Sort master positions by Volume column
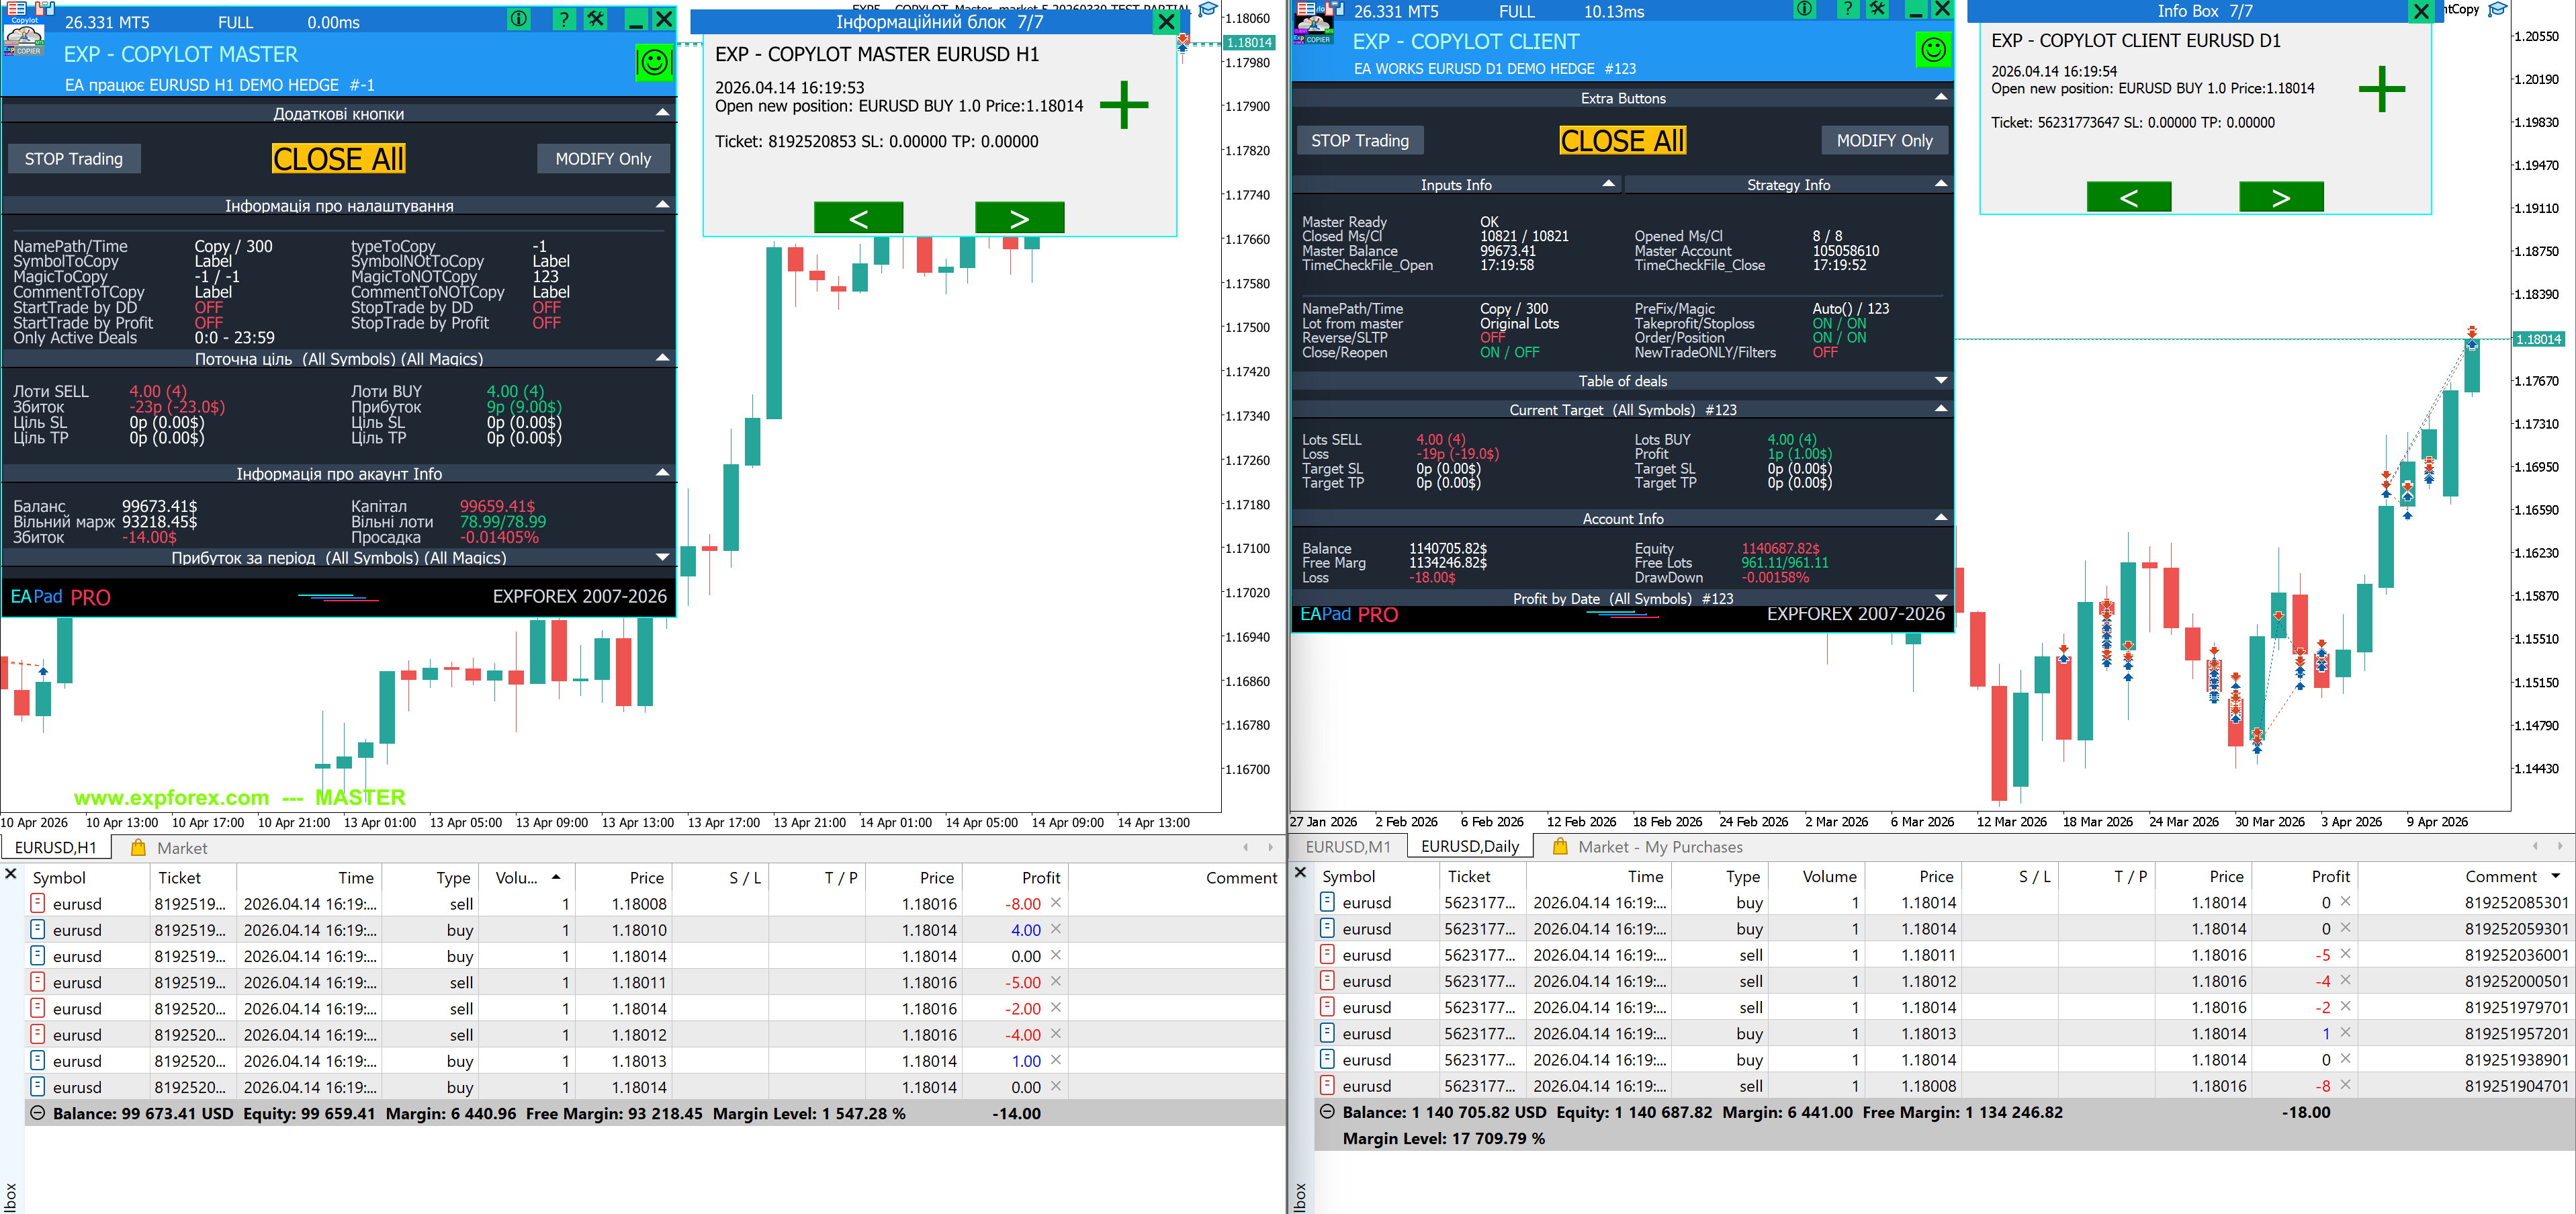The height and width of the screenshot is (1214, 2576). [527, 878]
